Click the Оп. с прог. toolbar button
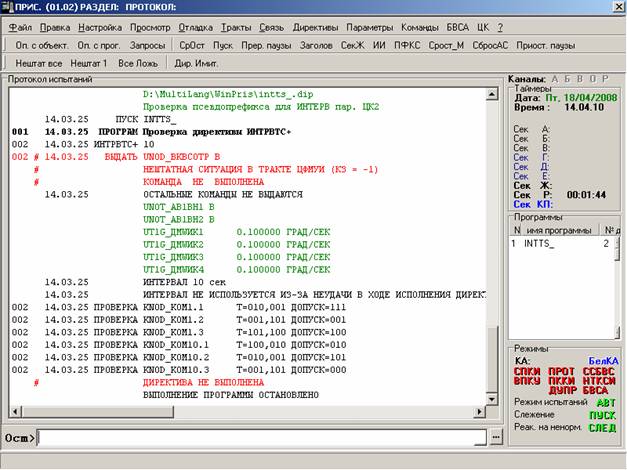The image size is (627, 470). (x=98, y=46)
